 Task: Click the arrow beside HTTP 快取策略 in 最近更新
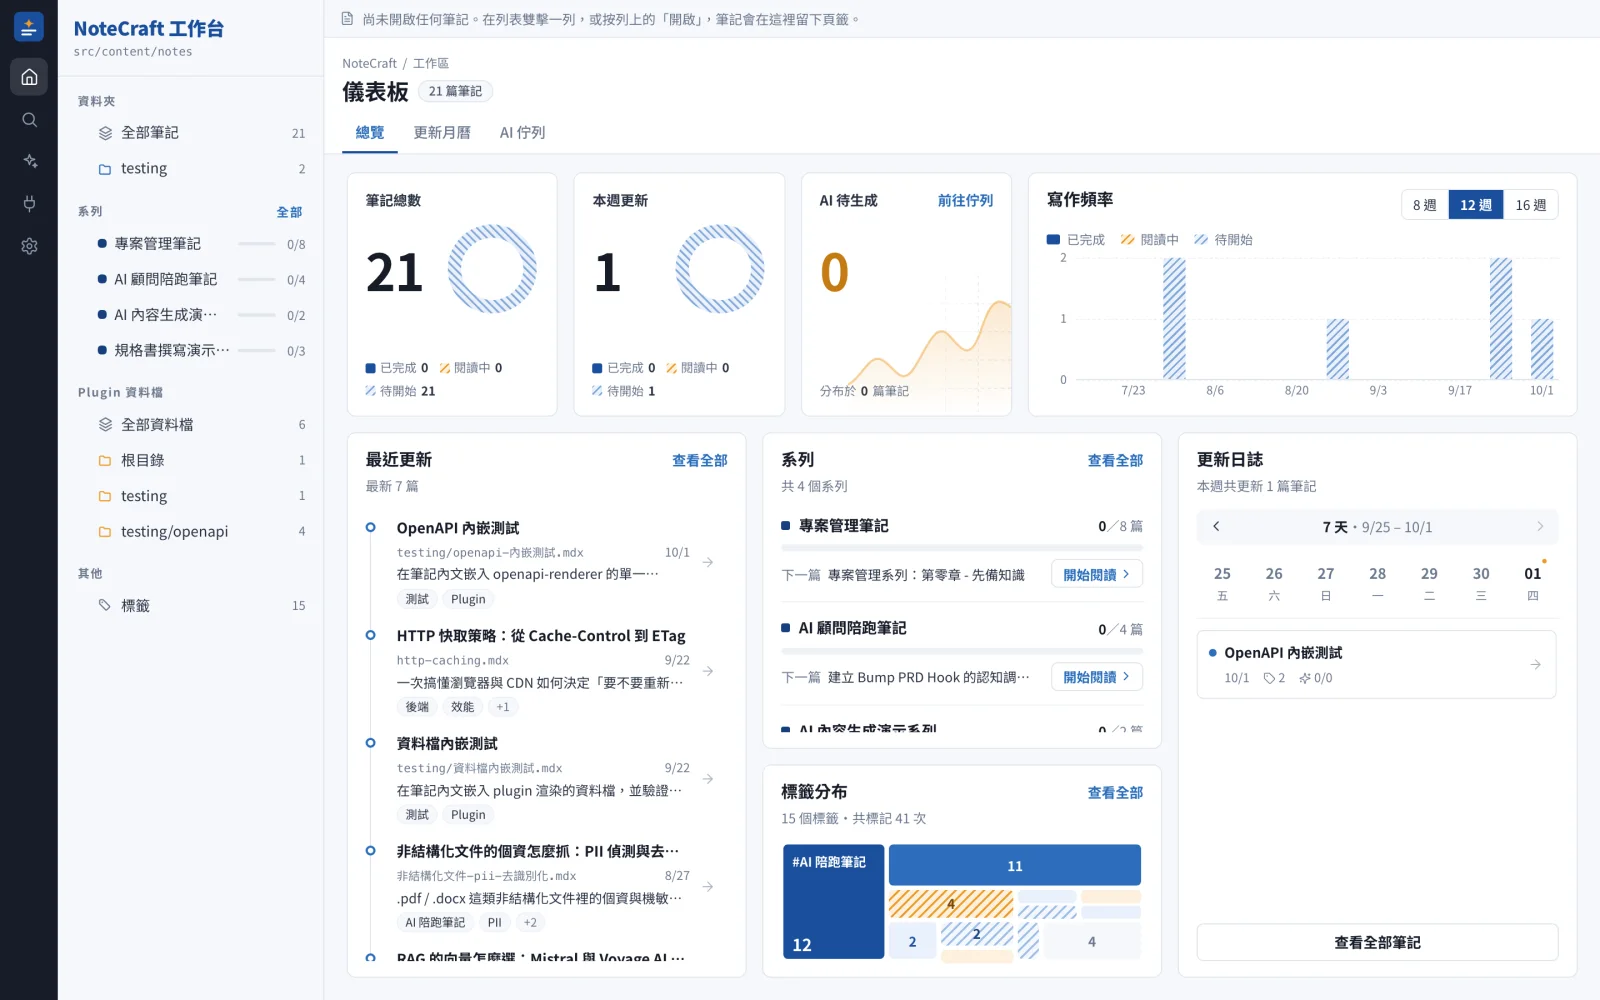(708, 671)
